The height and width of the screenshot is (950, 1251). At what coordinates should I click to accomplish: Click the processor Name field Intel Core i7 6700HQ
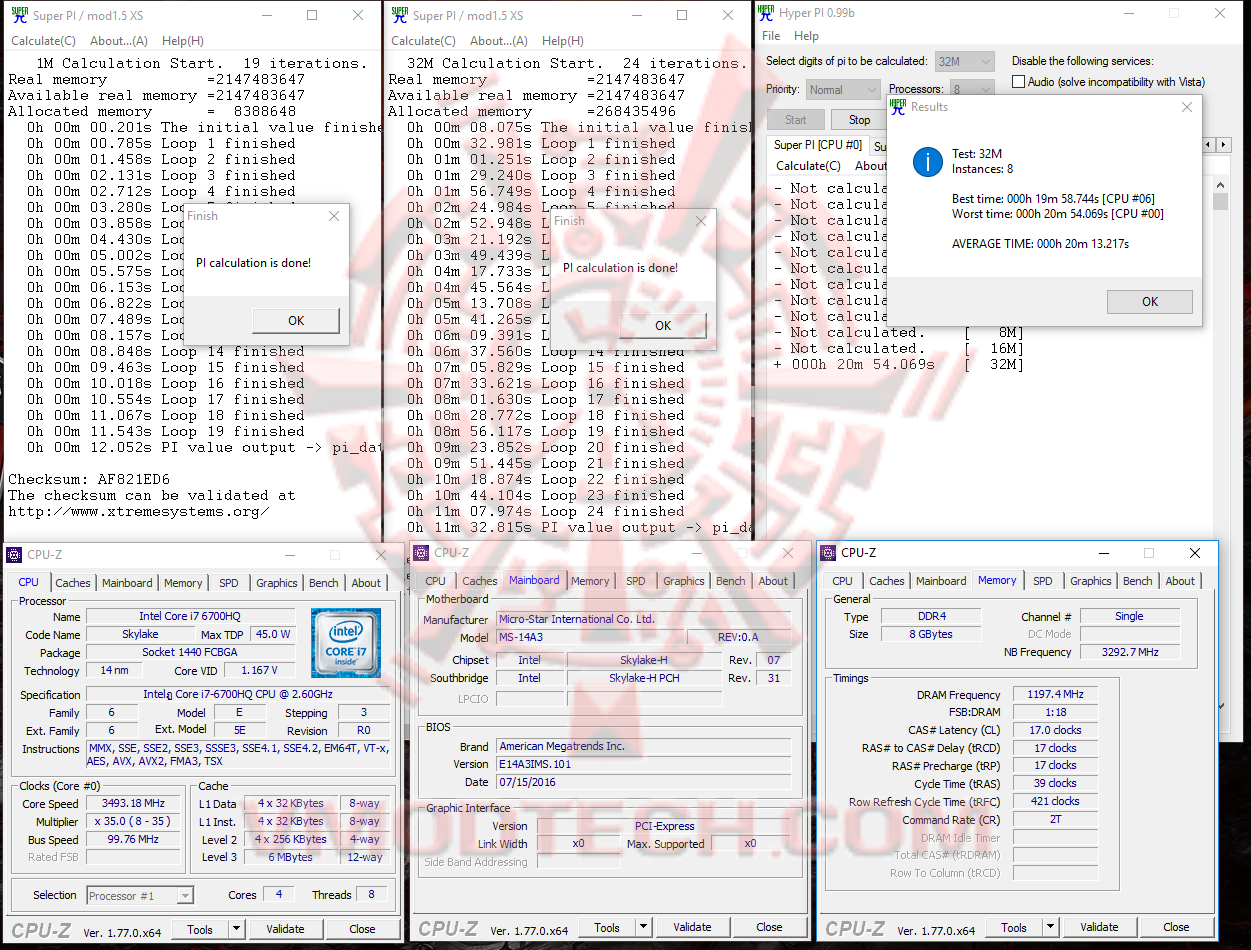tap(190, 617)
